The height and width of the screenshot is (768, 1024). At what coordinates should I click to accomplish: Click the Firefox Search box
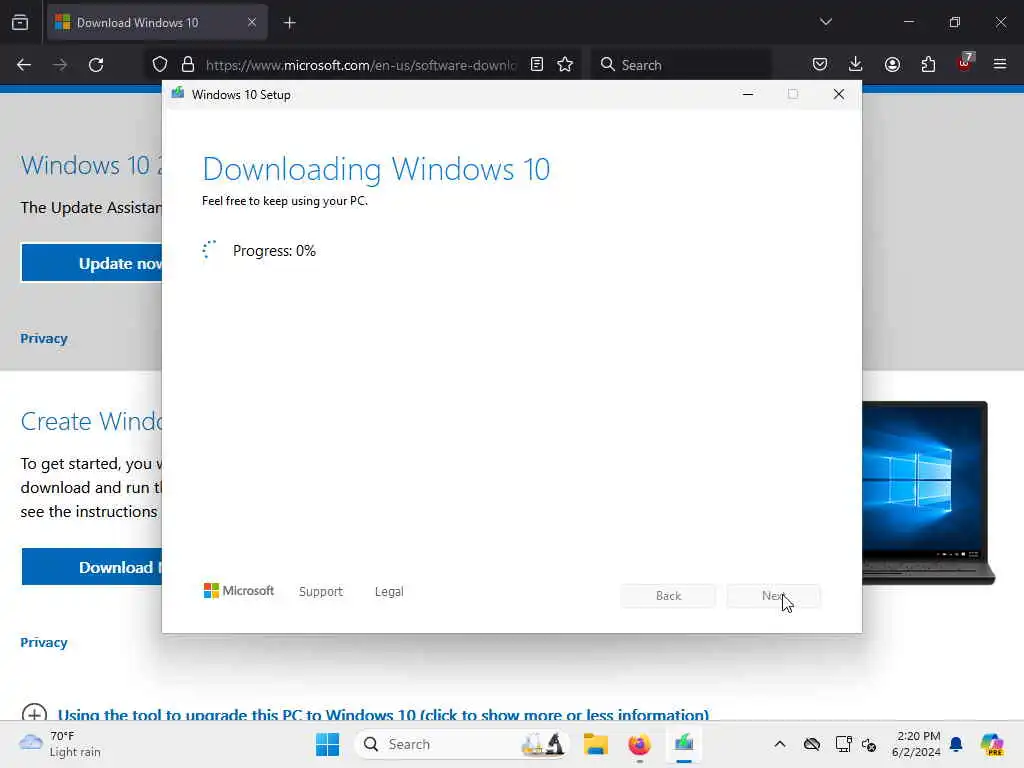click(x=680, y=65)
